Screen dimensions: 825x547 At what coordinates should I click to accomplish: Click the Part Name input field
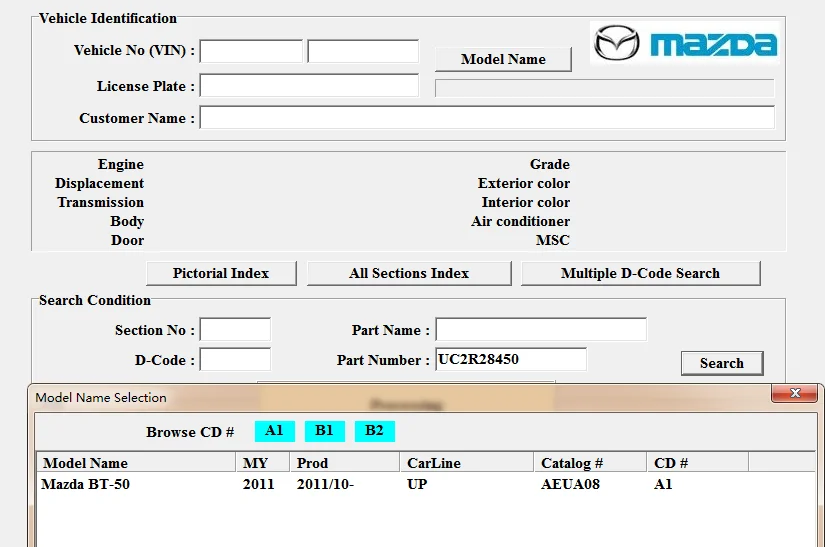(x=540, y=330)
